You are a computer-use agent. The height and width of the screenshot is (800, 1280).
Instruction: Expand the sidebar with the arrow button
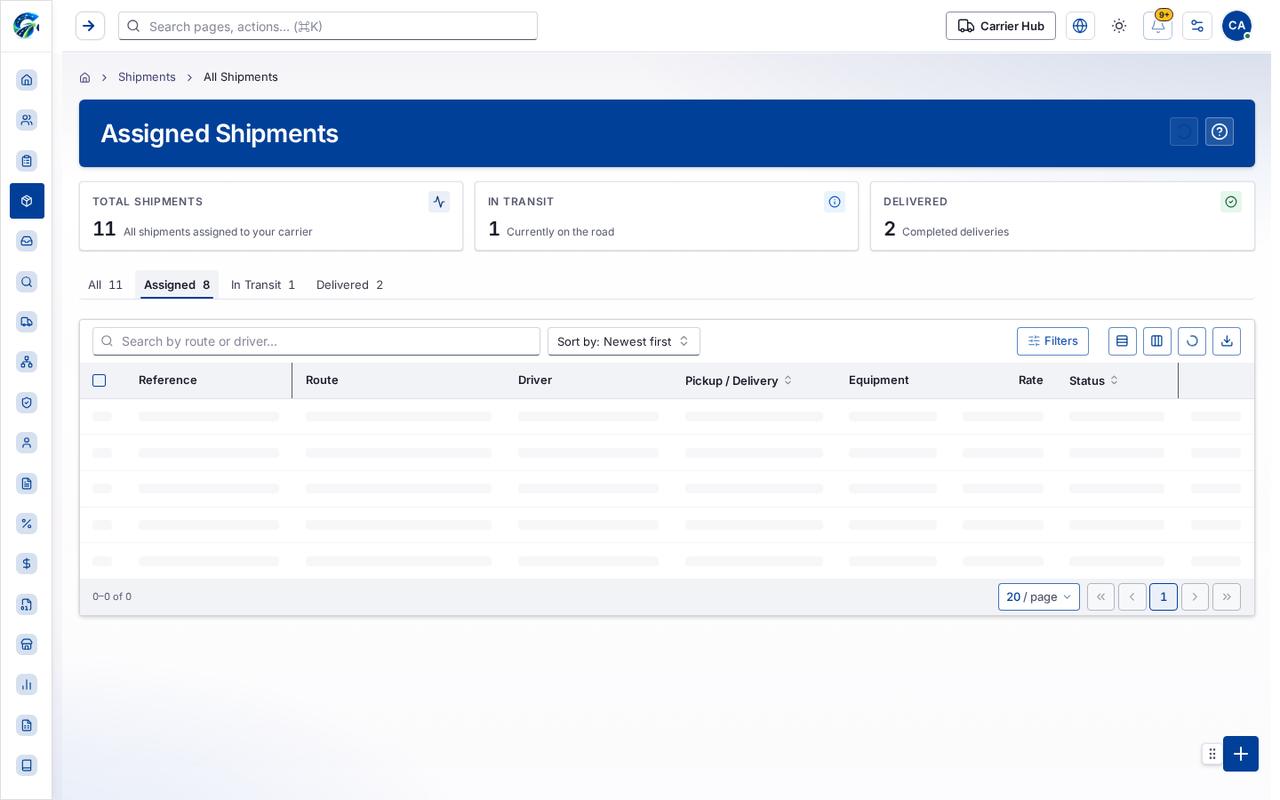(90, 26)
